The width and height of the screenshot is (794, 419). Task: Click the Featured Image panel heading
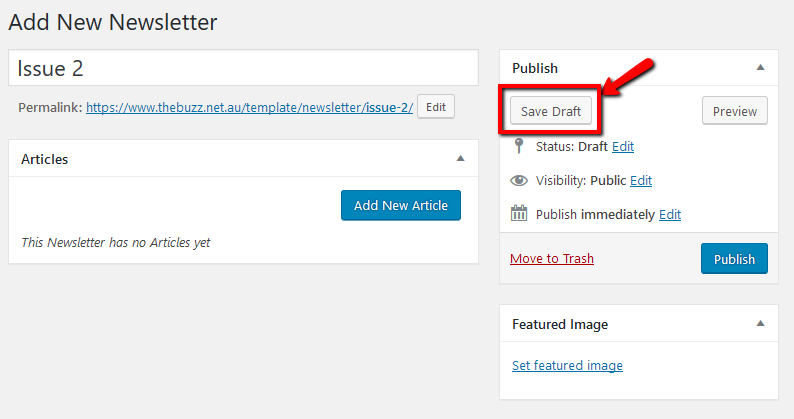point(560,324)
